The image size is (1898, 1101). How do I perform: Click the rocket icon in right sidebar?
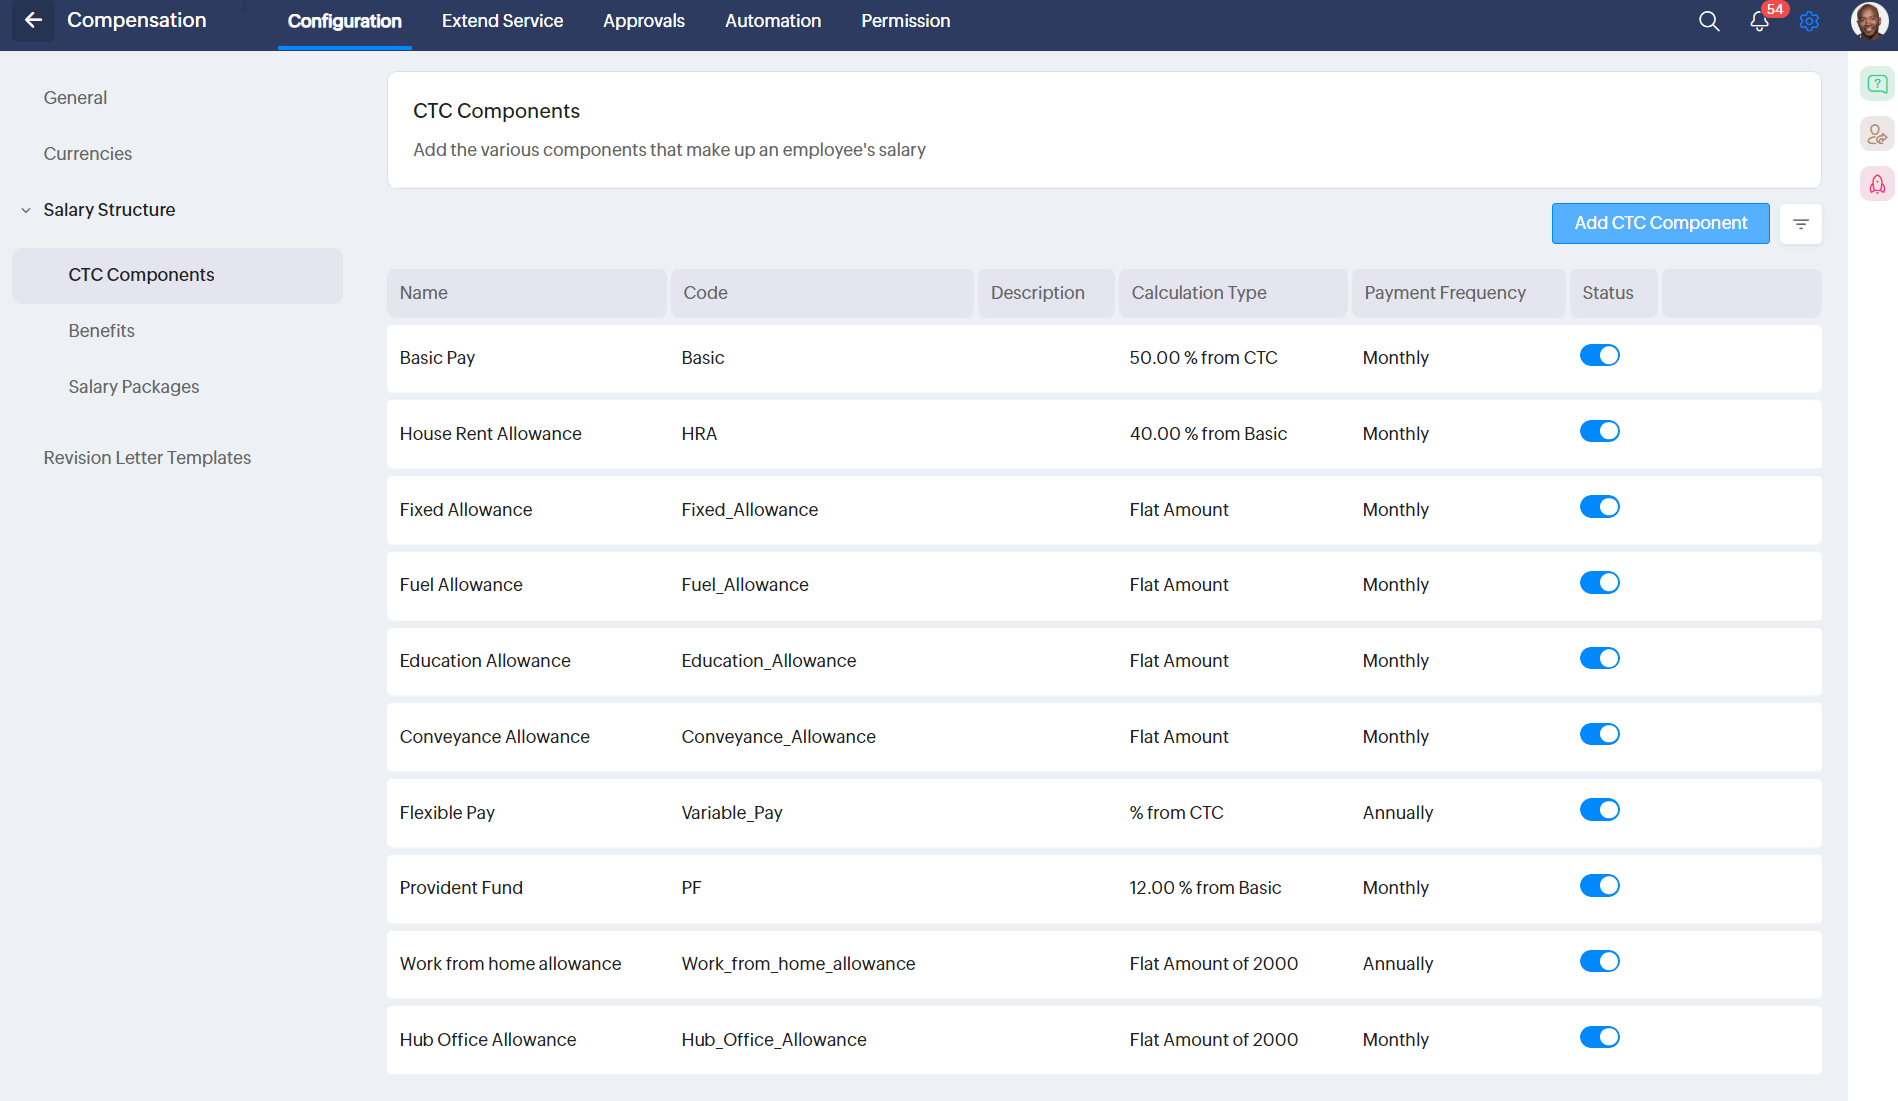click(x=1877, y=184)
